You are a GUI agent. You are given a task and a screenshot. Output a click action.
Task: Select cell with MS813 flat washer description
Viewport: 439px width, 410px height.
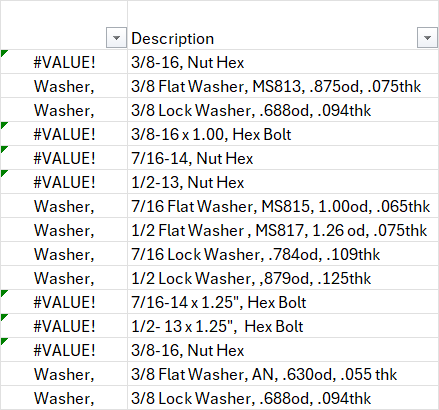[x=283, y=86]
